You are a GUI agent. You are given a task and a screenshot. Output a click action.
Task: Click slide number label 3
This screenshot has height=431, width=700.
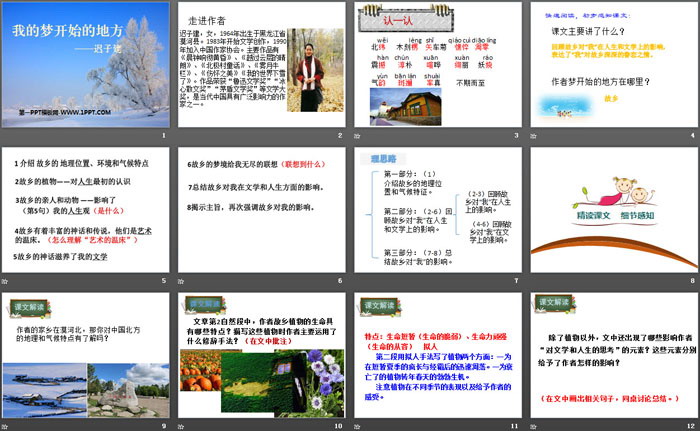(x=516, y=135)
